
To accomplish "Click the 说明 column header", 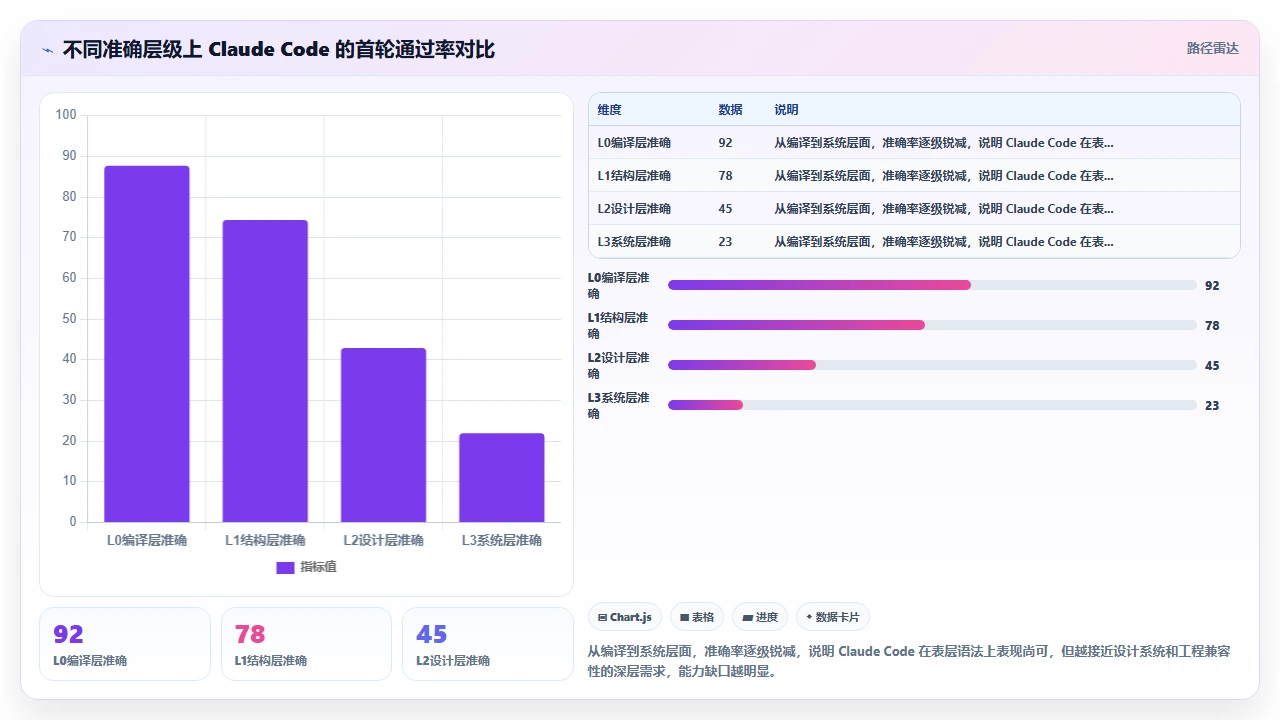I will click(786, 110).
